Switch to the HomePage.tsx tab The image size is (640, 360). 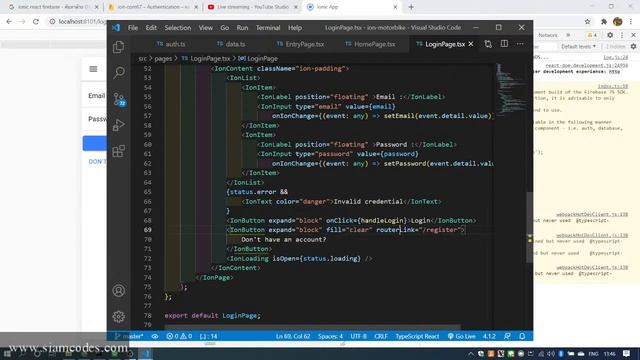coord(370,44)
